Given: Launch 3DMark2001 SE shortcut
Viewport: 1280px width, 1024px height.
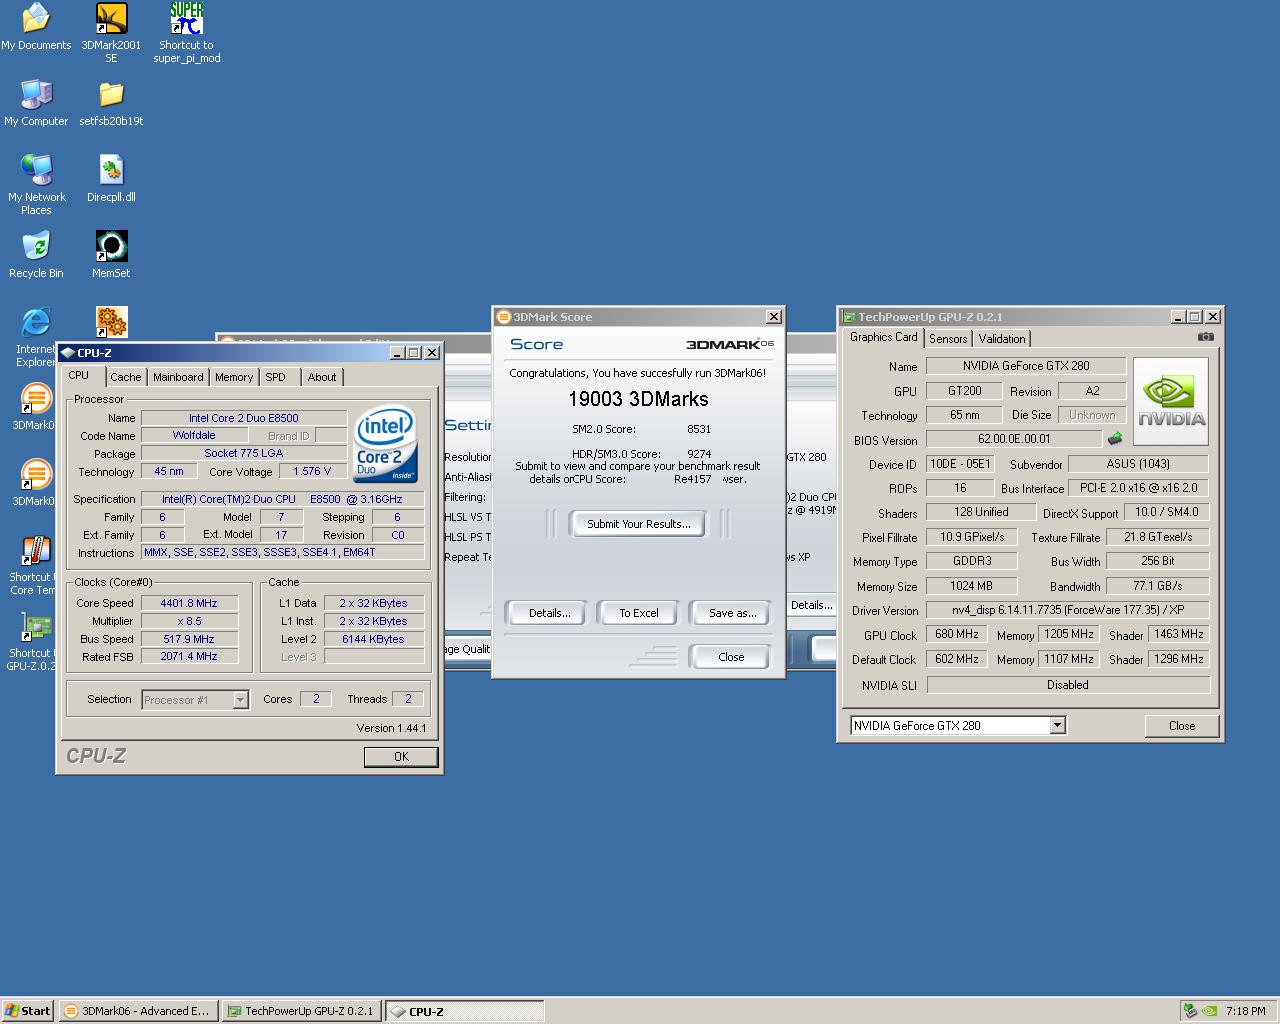Looking at the screenshot, I should tap(111, 33).
